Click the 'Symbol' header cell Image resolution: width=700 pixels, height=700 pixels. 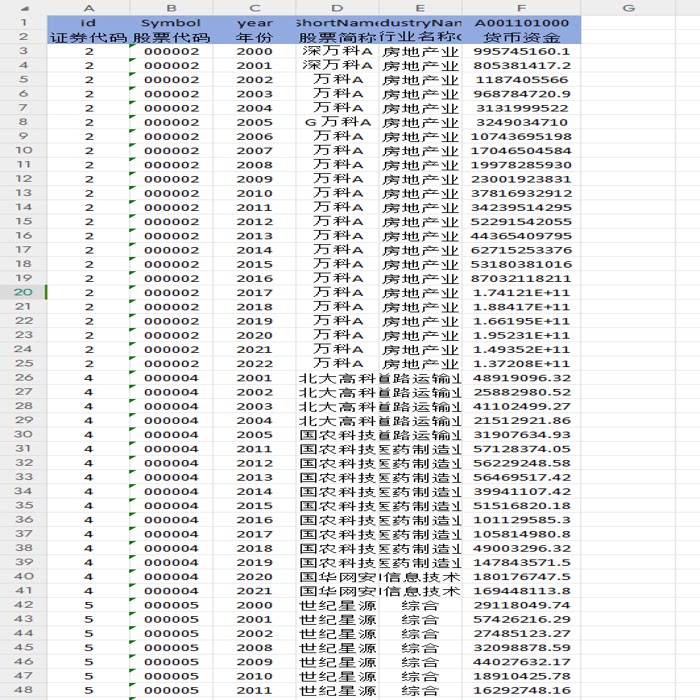tap(171, 22)
